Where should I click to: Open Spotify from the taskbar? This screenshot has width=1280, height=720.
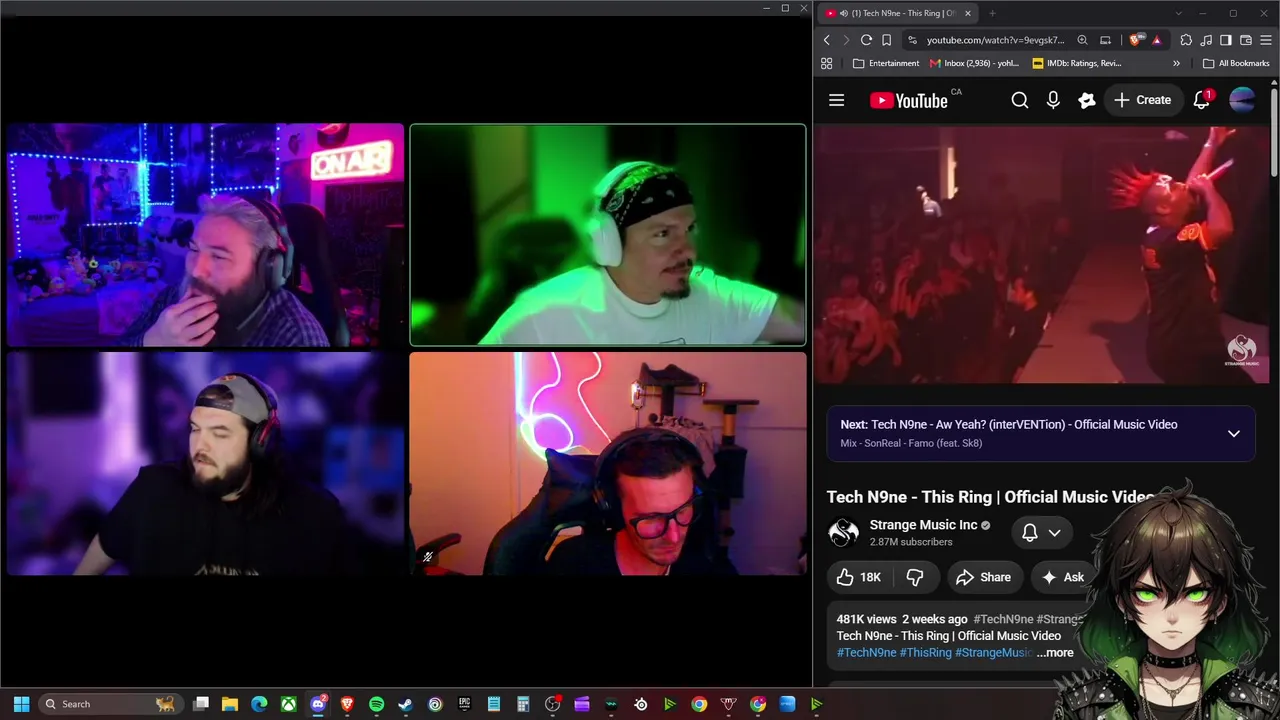tap(376, 704)
